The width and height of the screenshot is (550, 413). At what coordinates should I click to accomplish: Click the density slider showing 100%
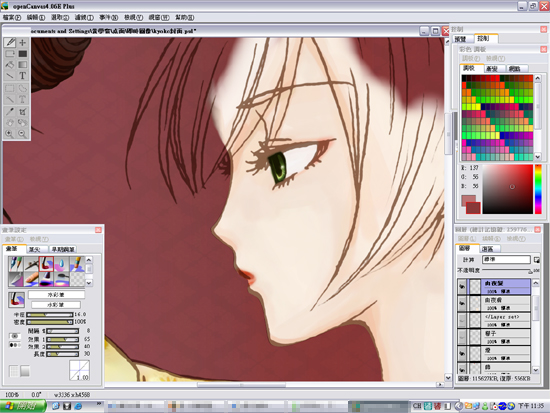point(49,322)
